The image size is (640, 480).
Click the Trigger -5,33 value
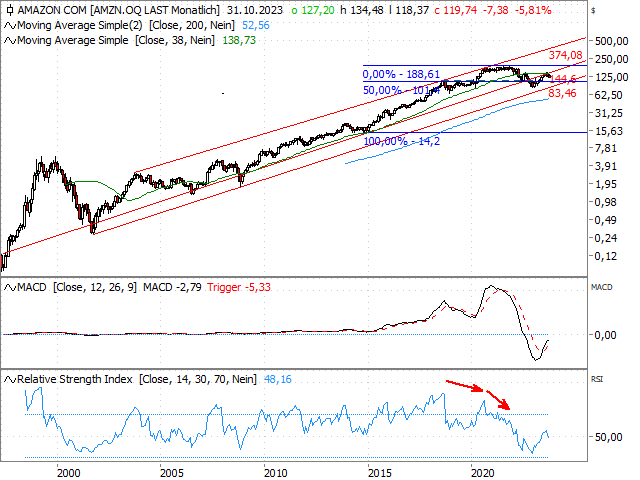click(239, 288)
